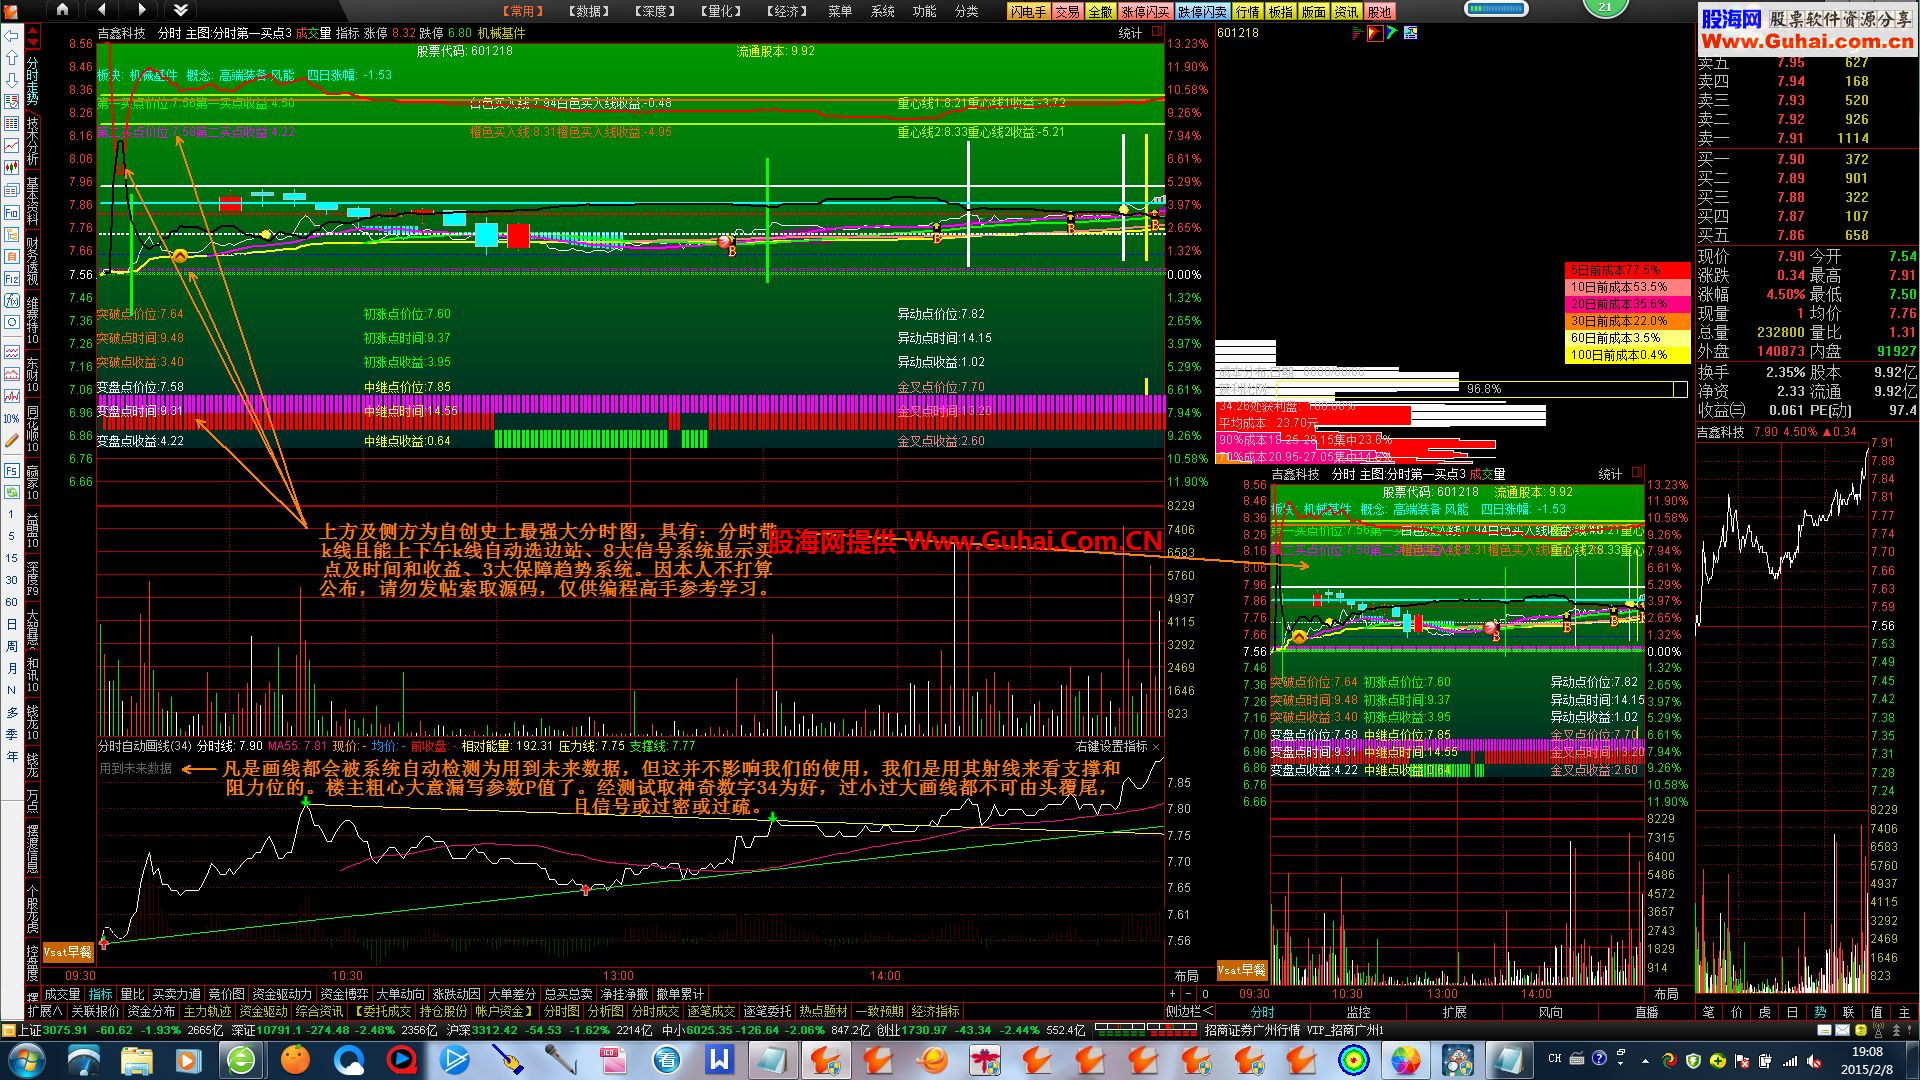Expand the double-chevron toolbar menu
Image resolution: width=1920 pixels, height=1080 pixels.
pyautogui.click(x=180, y=10)
